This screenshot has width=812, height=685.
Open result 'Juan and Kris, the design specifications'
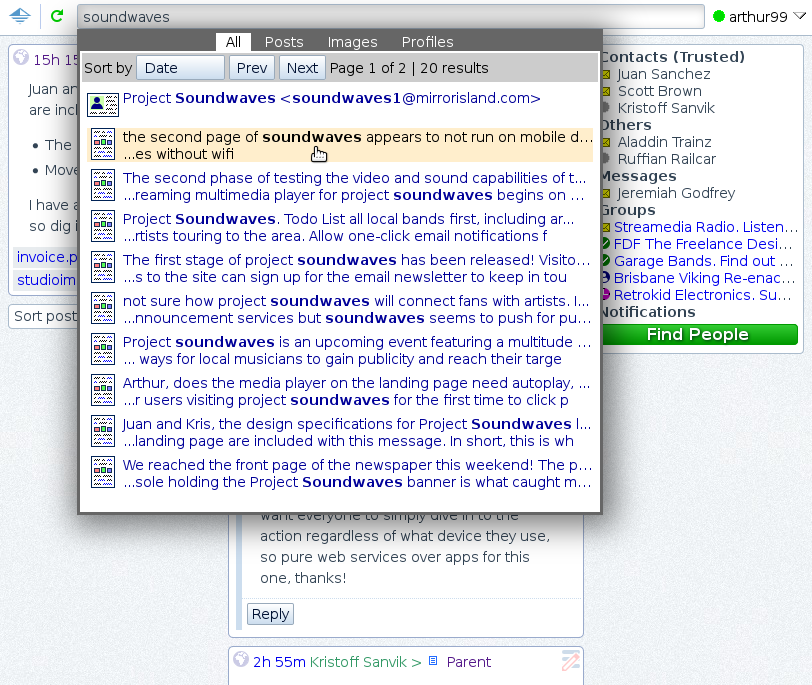(357, 432)
